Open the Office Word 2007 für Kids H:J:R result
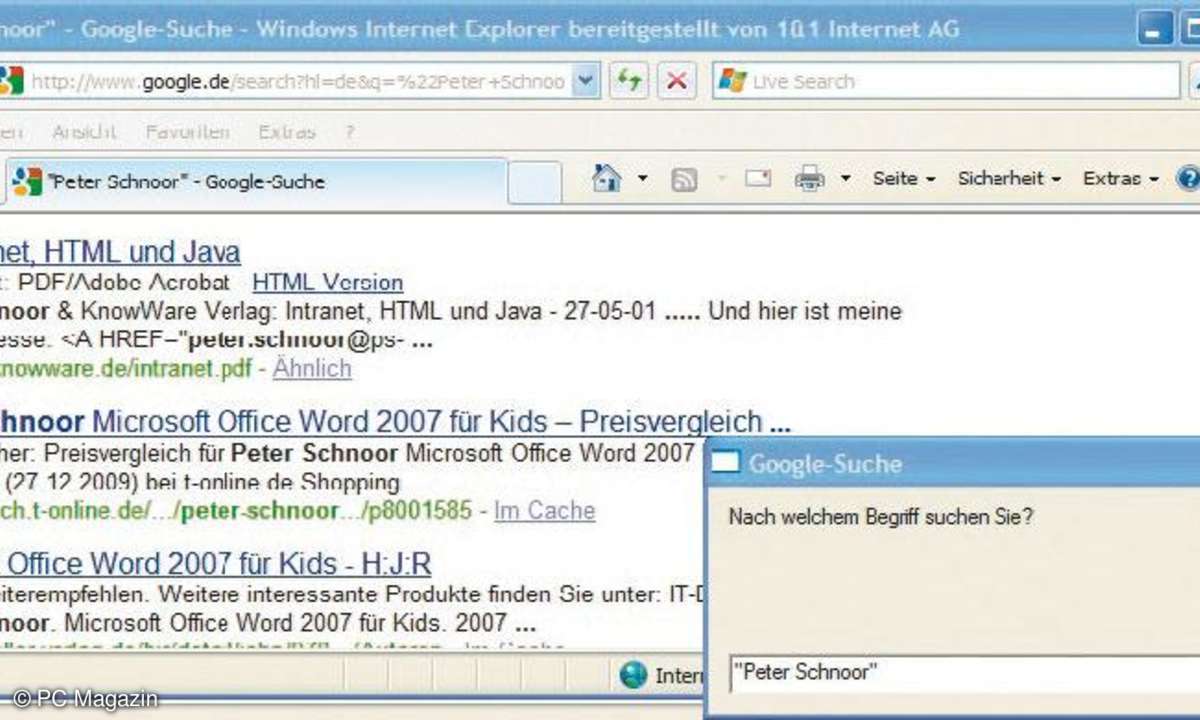The width and height of the screenshot is (1200, 720). point(216,564)
